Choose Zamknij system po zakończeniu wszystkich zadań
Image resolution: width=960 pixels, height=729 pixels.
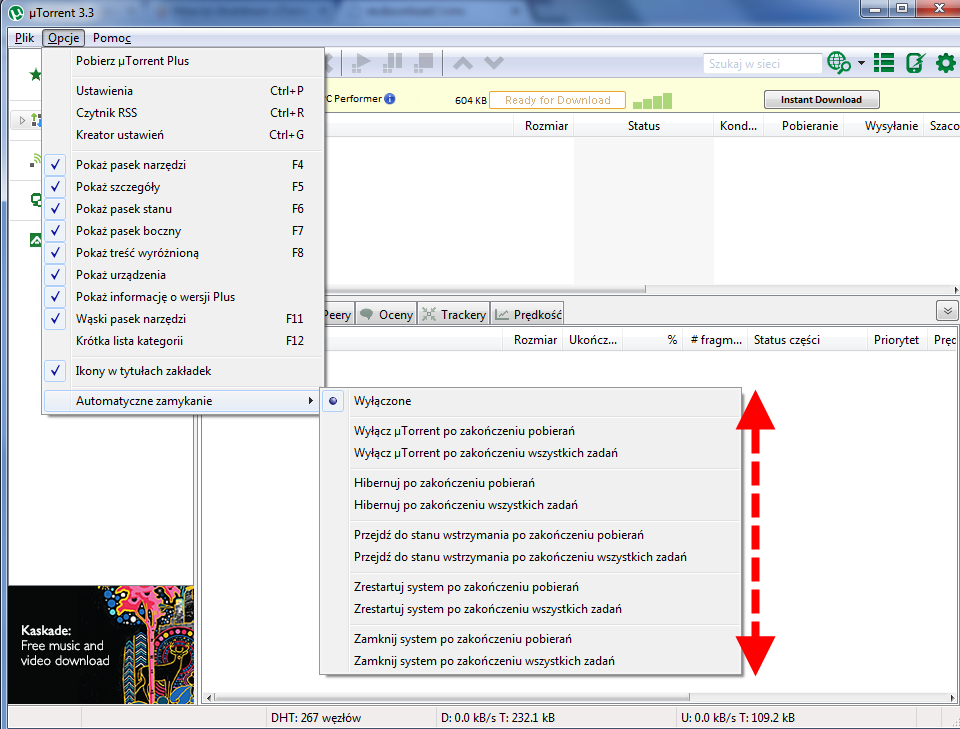tap(531, 661)
